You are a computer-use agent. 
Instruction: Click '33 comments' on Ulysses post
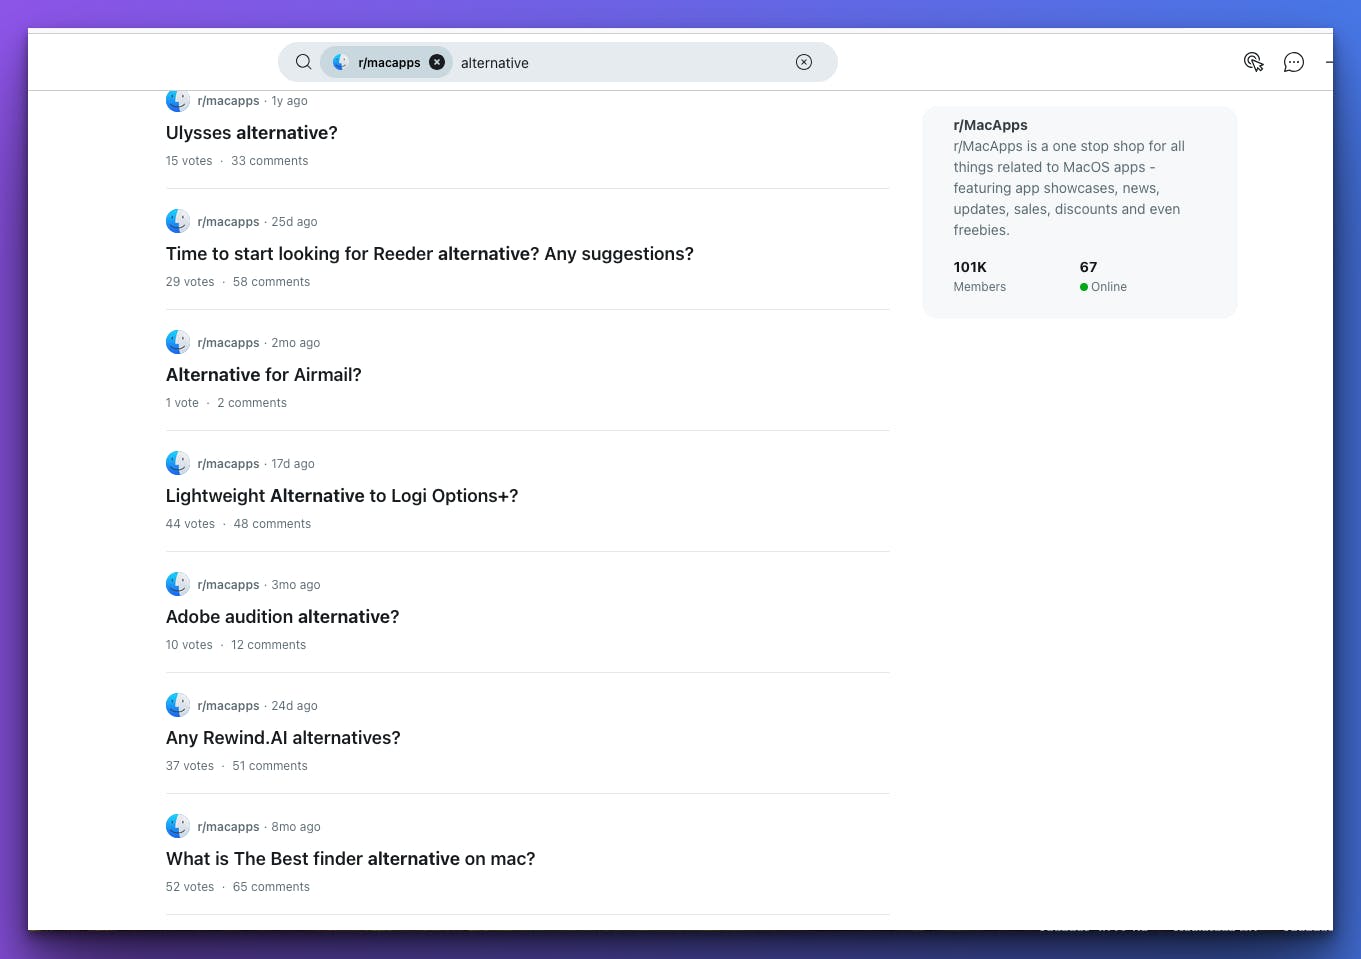270,161
